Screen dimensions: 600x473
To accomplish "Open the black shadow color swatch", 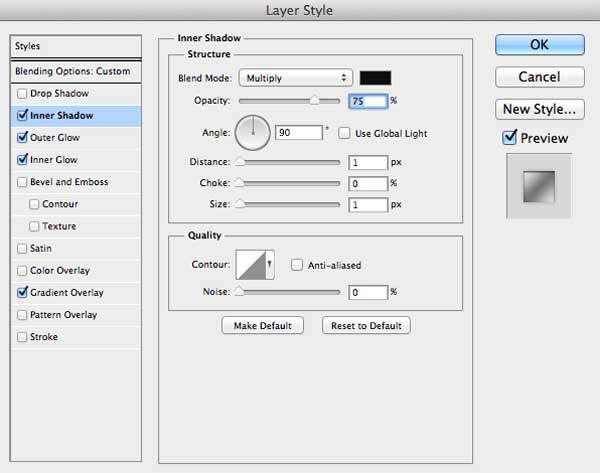I will click(x=375, y=78).
